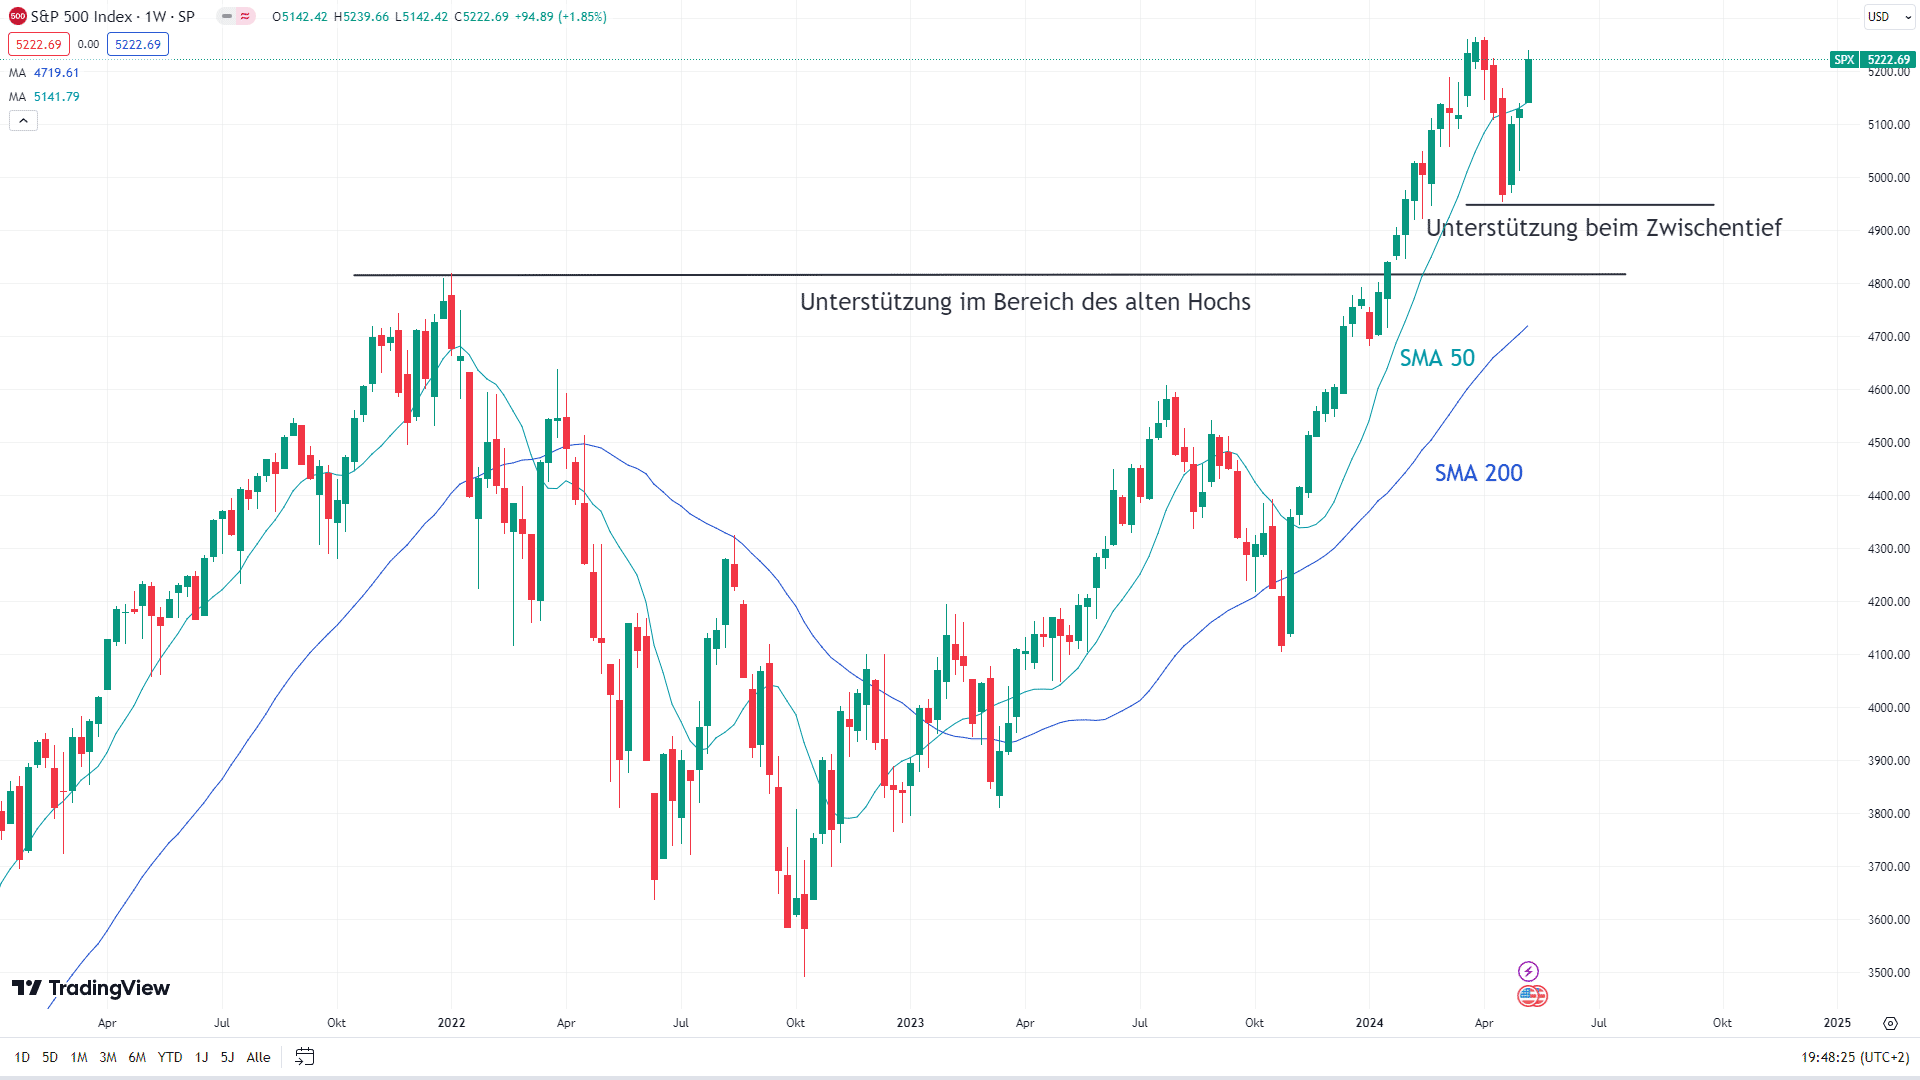
Task: Collapse the indicator legend with chevron
Action: [x=23, y=120]
